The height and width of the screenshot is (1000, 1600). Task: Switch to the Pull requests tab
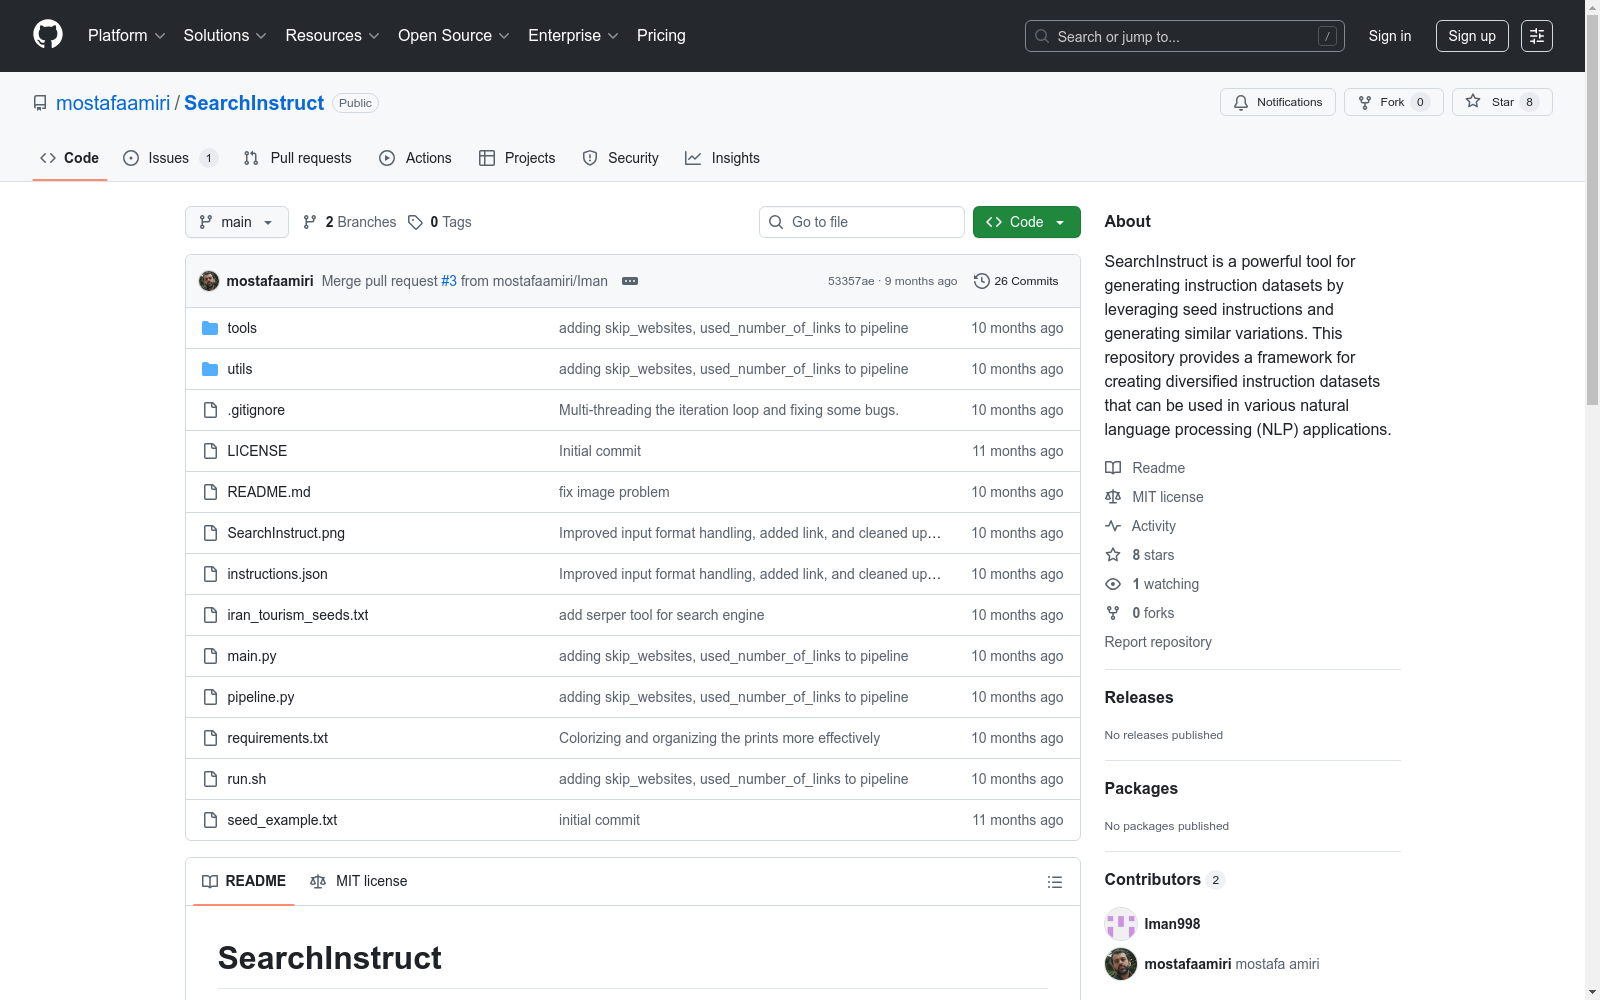298,158
